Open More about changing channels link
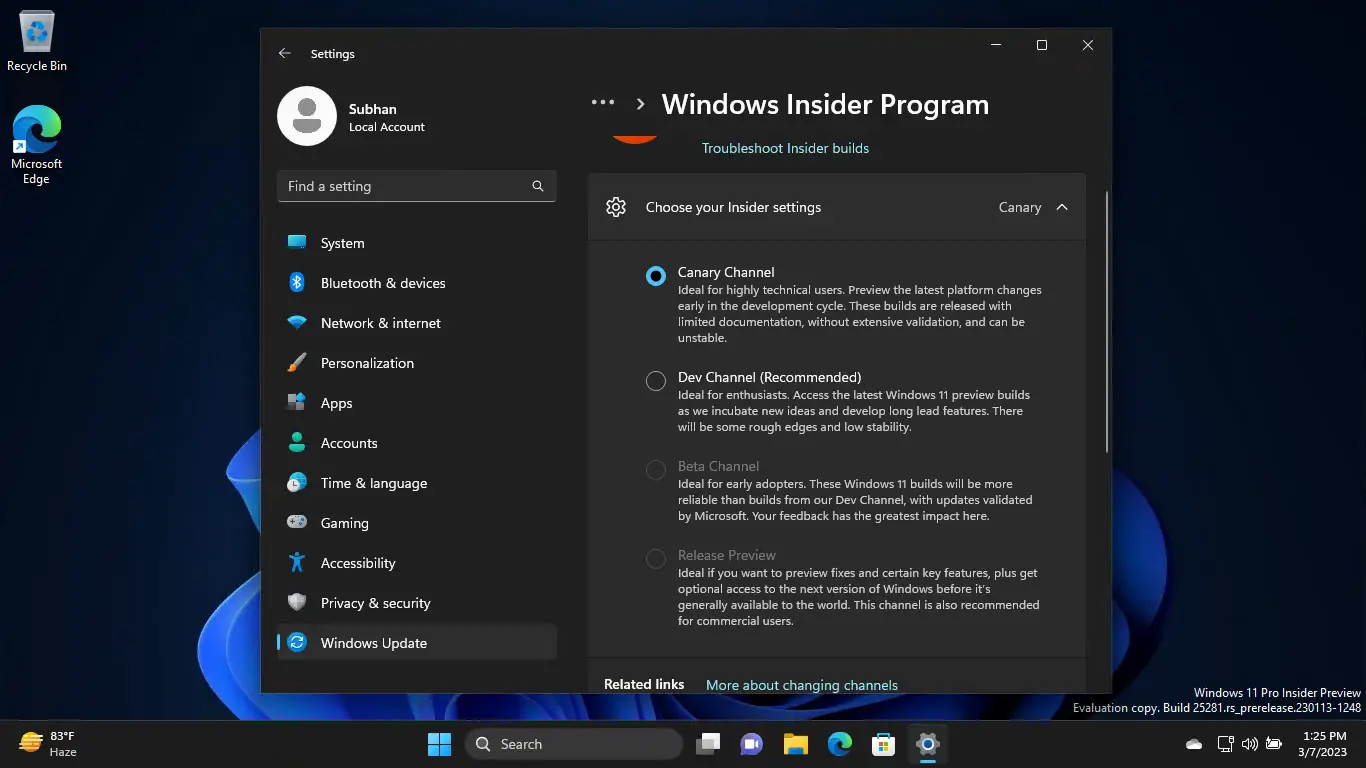Screen dimensions: 1366x768 [x=802, y=685]
